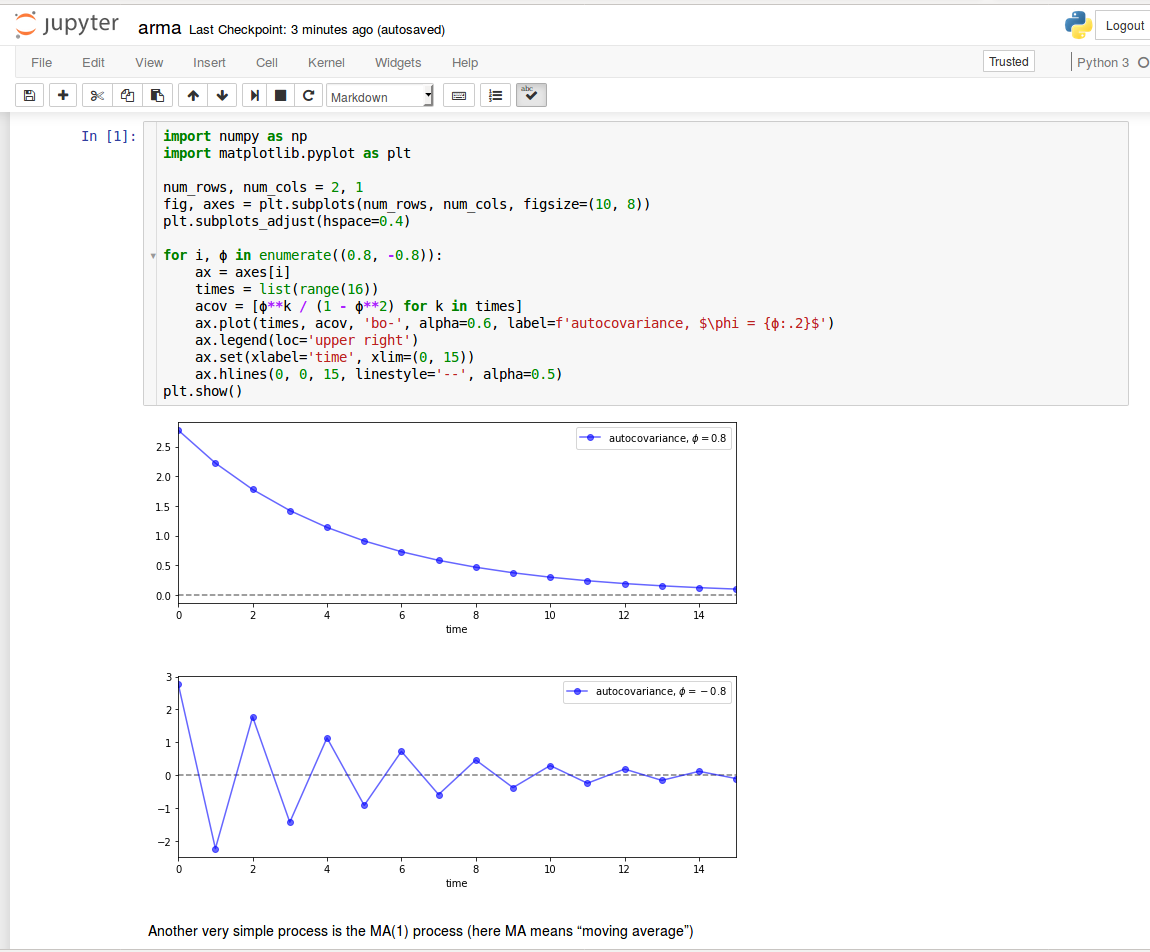Open the View menu
The height and width of the screenshot is (952, 1150).
(x=149, y=62)
